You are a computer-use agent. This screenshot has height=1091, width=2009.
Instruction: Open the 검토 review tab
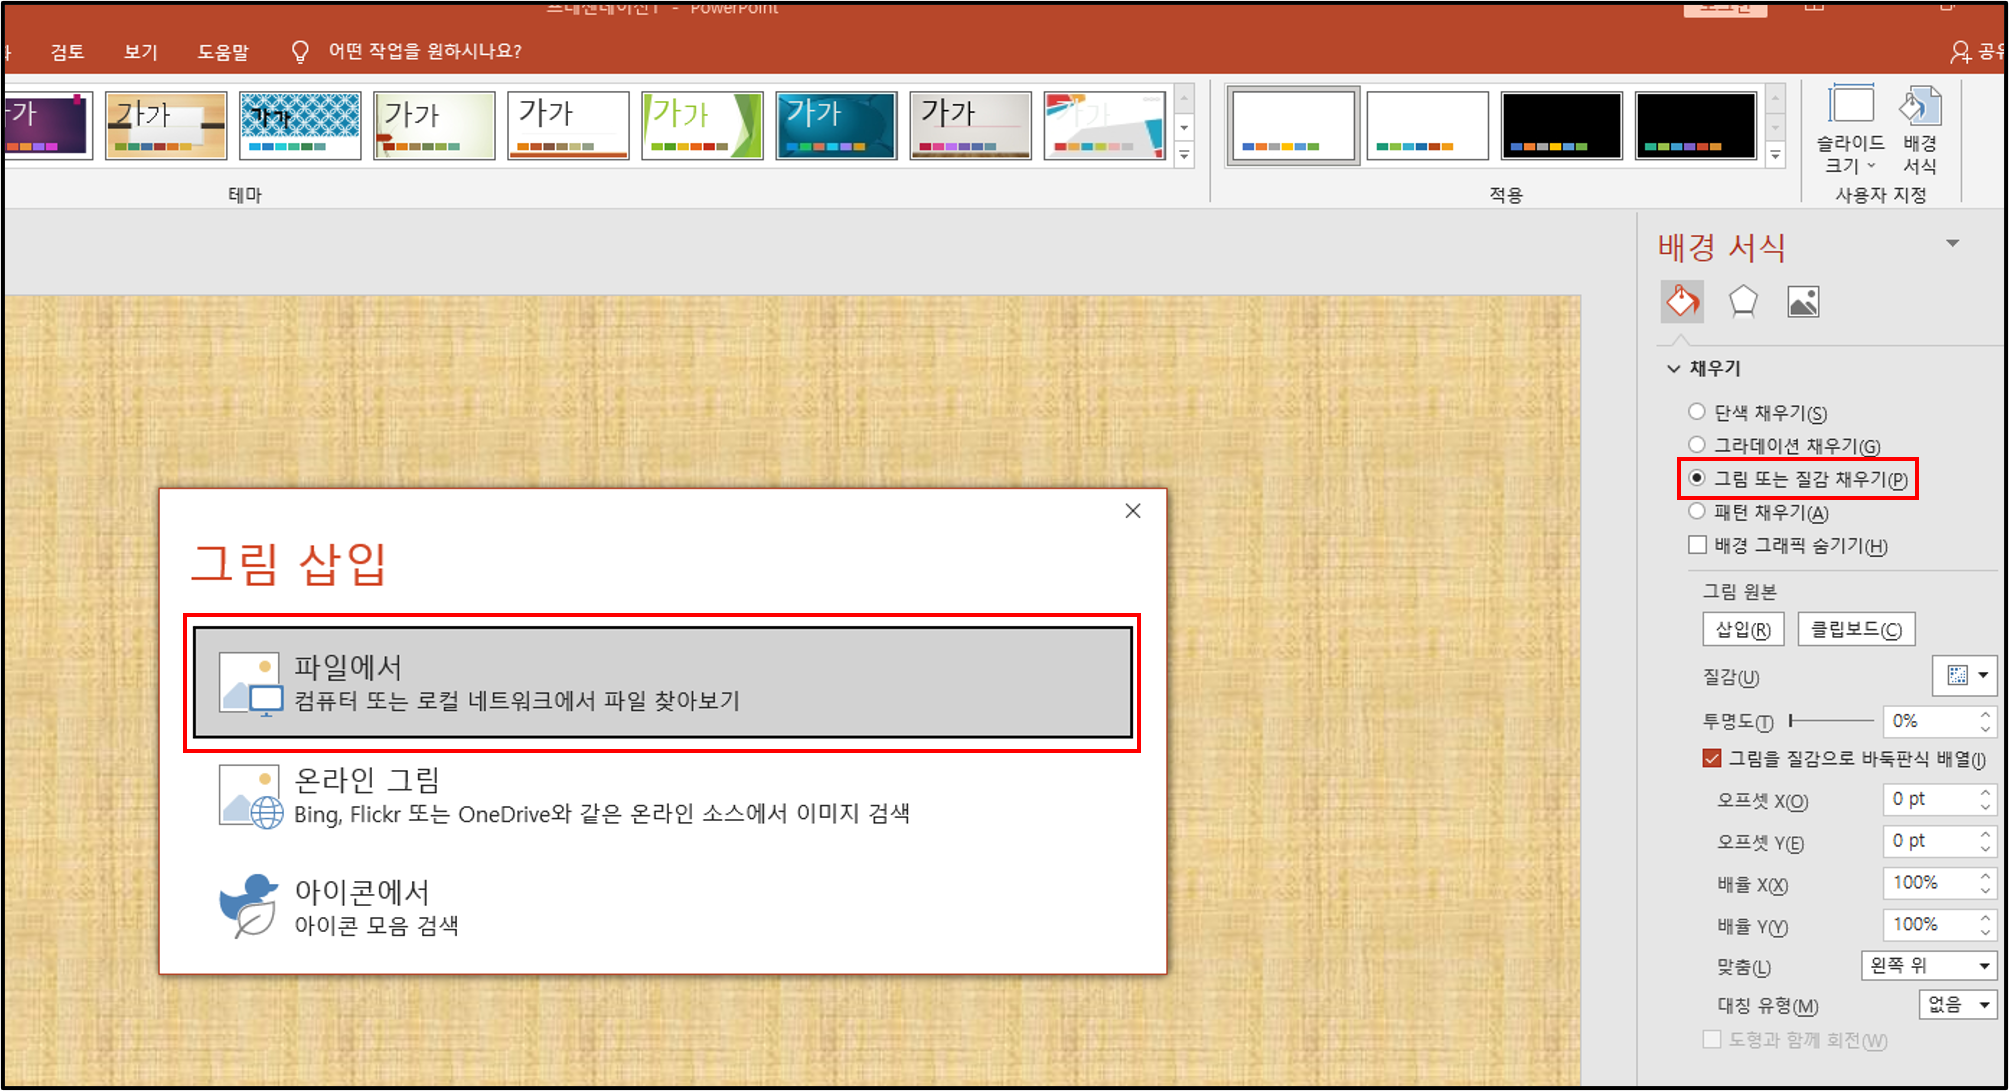coord(67,52)
